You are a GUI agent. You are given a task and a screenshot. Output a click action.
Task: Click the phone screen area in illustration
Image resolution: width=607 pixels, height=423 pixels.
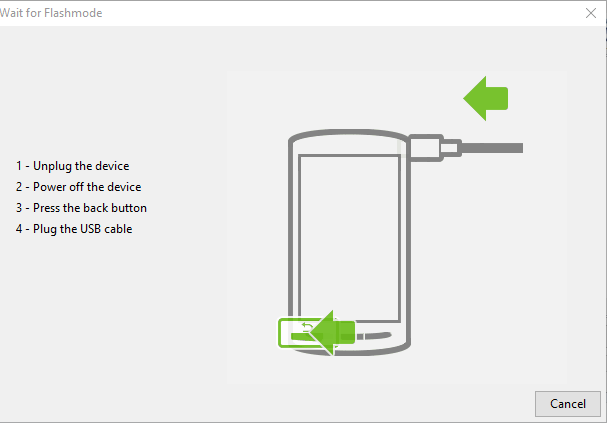tap(350, 238)
